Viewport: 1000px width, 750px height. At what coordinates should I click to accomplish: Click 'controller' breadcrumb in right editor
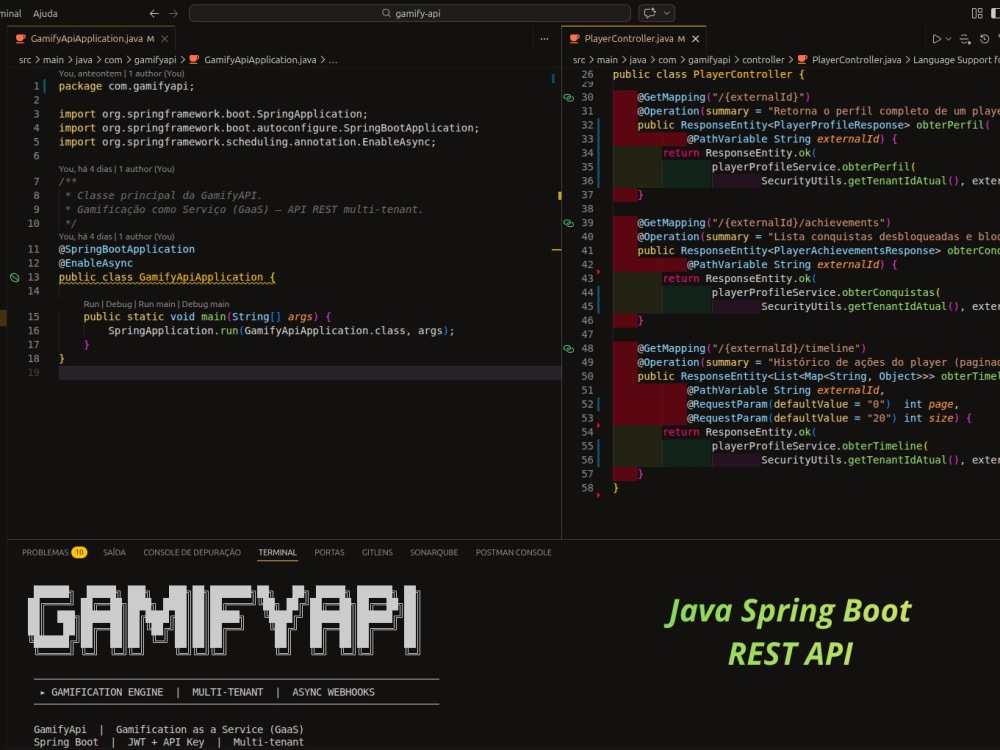tap(763, 60)
